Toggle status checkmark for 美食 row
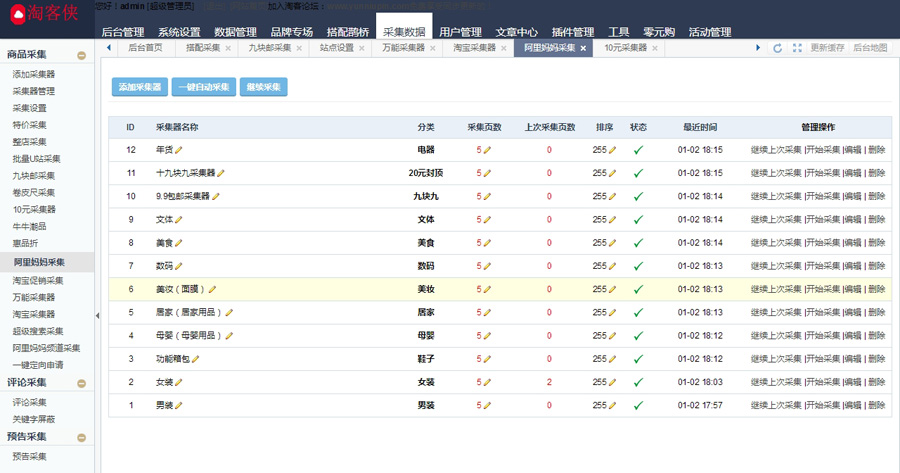This screenshot has width=900, height=473. (638, 243)
